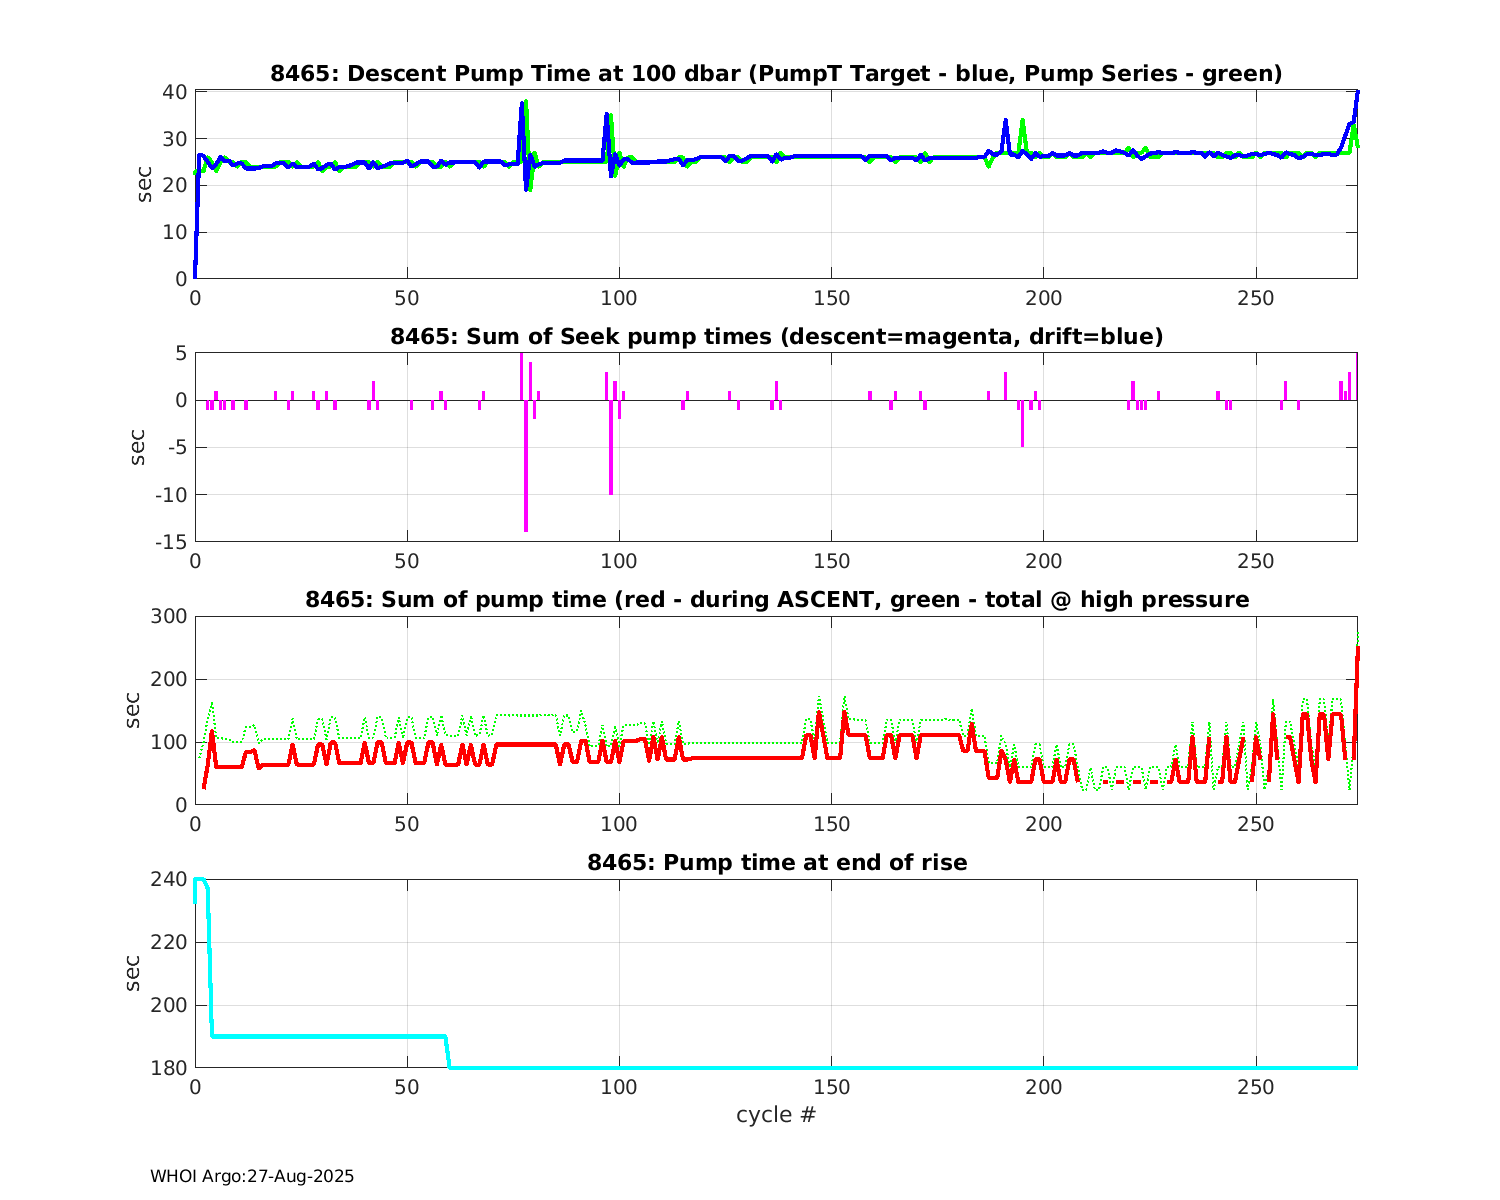Click the cyan line's drop near cycle 60
The width and height of the screenshot is (1500, 1200).
pyautogui.click(x=447, y=1052)
